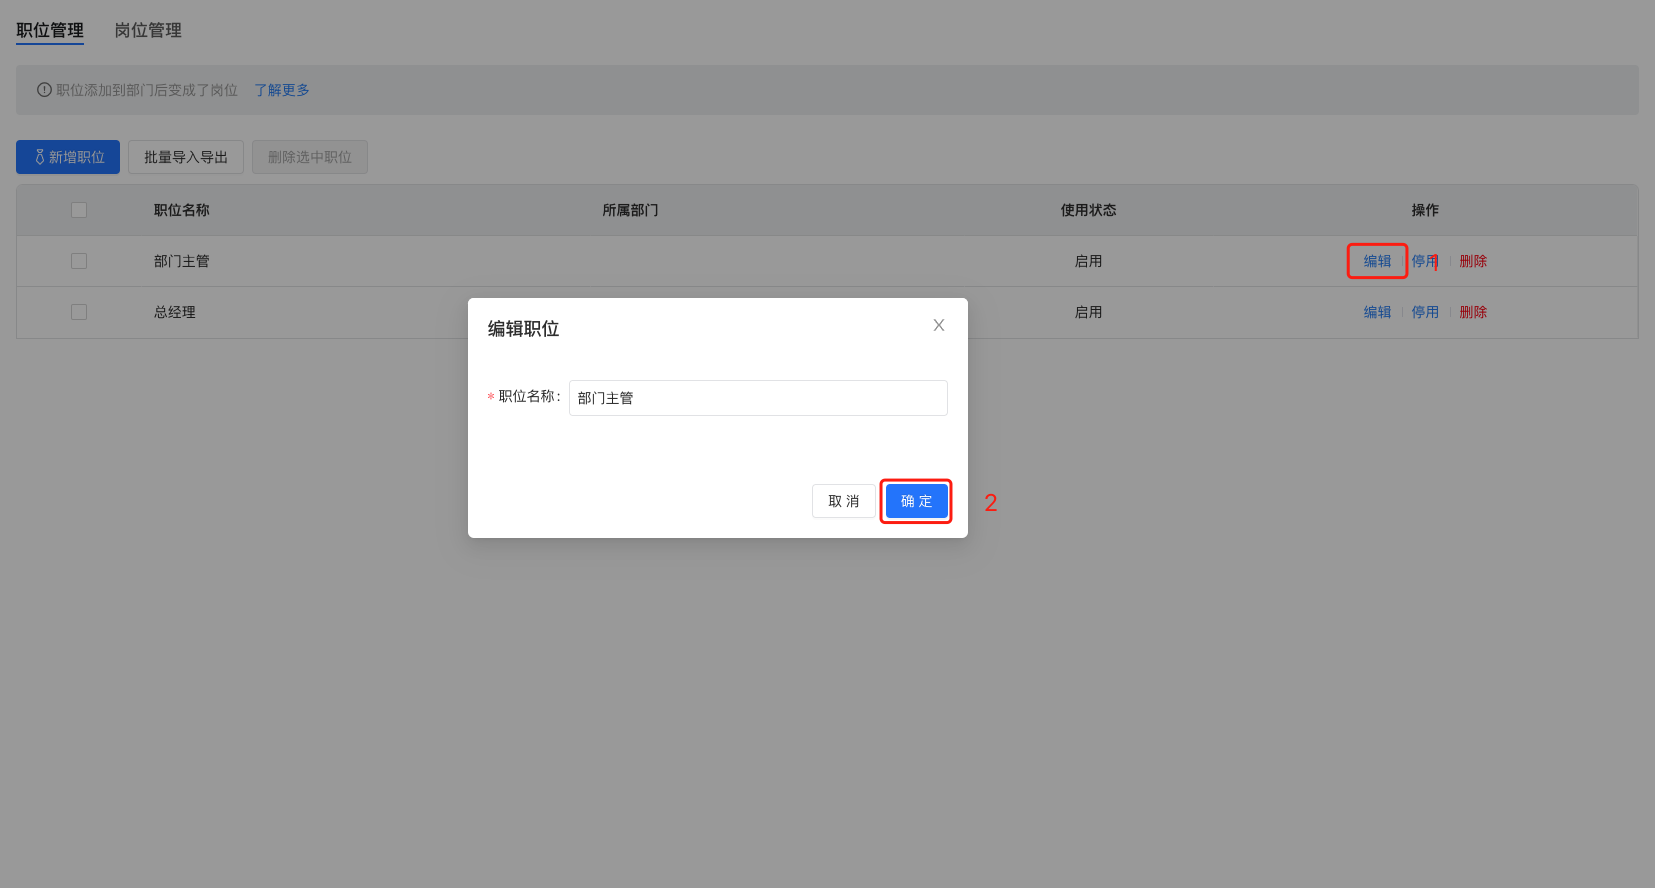Click the 确定 button in dialog
This screenshot has width=1655, height=888.
[916, 501]
